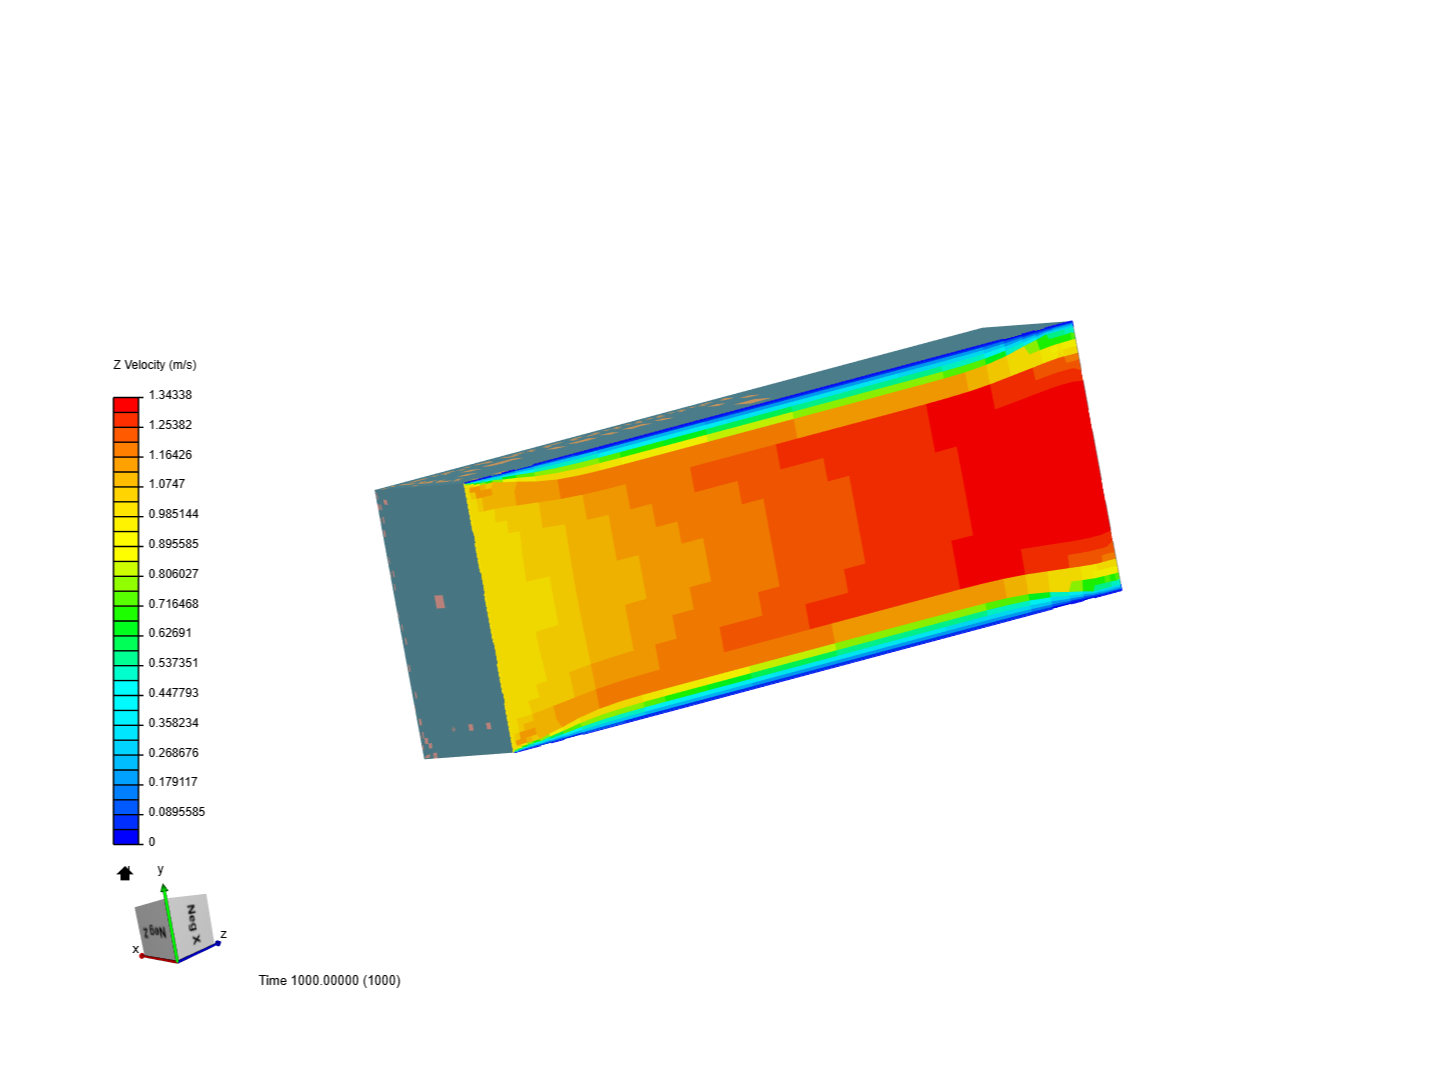Click the topmost red swatch in legend
This screenshot has height=1080, width=1440.
click(x=126, y=405)
